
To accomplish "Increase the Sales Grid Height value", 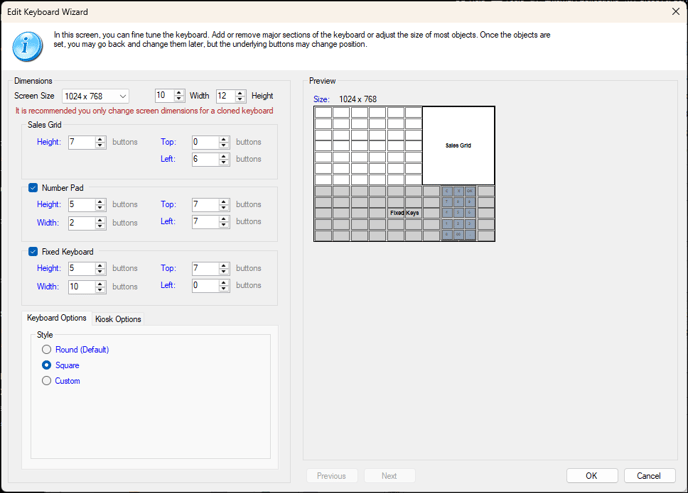I will 101,139.
